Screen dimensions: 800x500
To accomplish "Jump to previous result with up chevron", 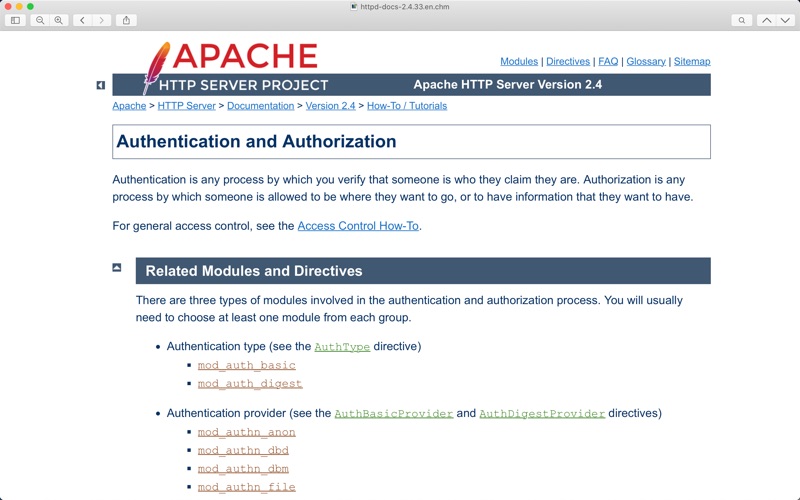I will (766, 20).
